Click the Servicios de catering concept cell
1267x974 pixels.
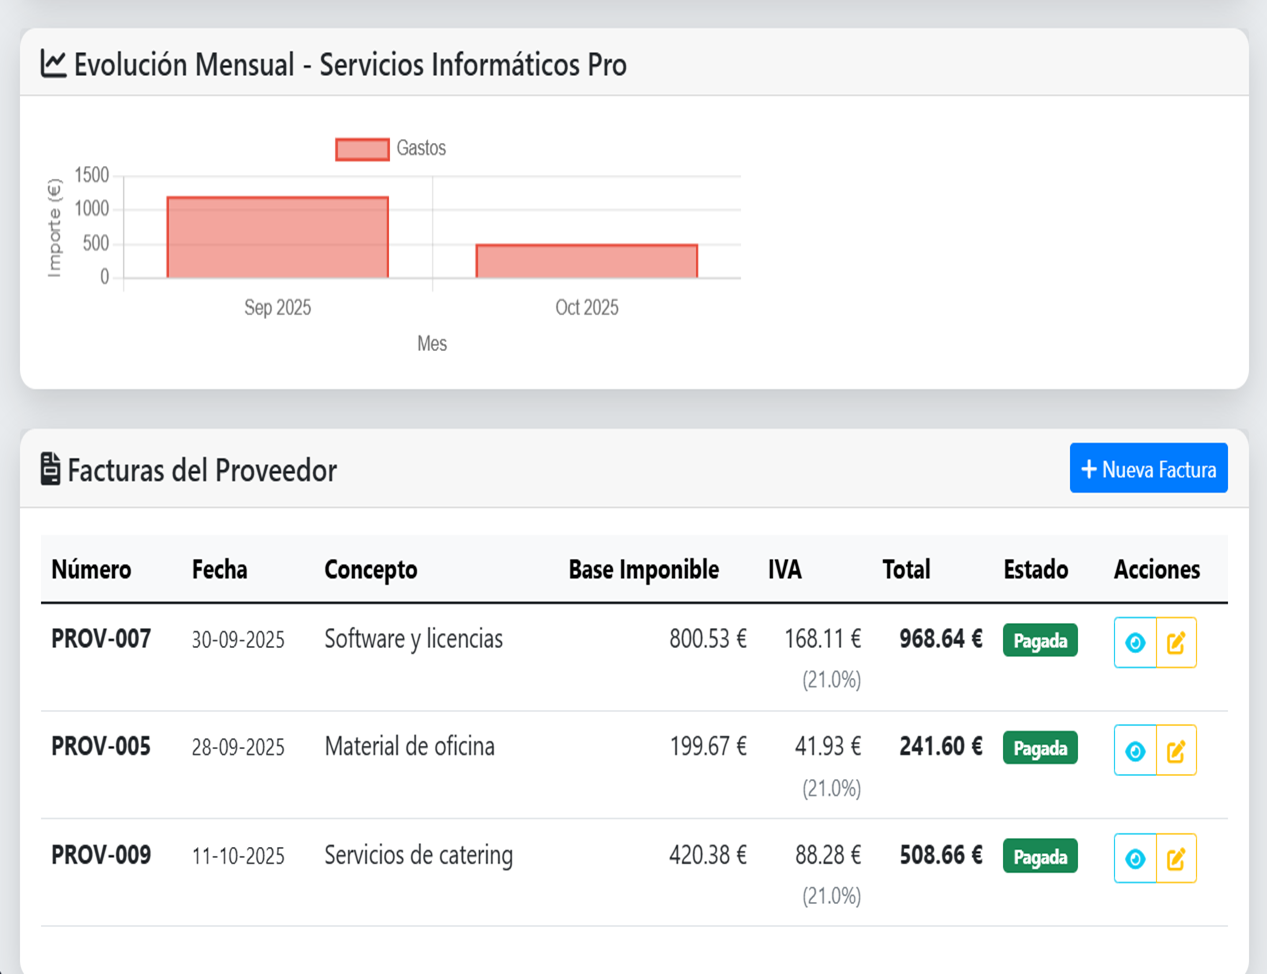click(x=418, y=856)
